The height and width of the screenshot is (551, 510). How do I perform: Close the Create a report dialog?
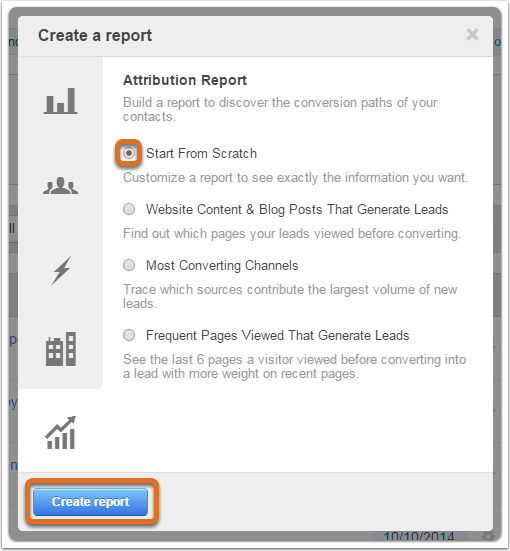(472, 35)
